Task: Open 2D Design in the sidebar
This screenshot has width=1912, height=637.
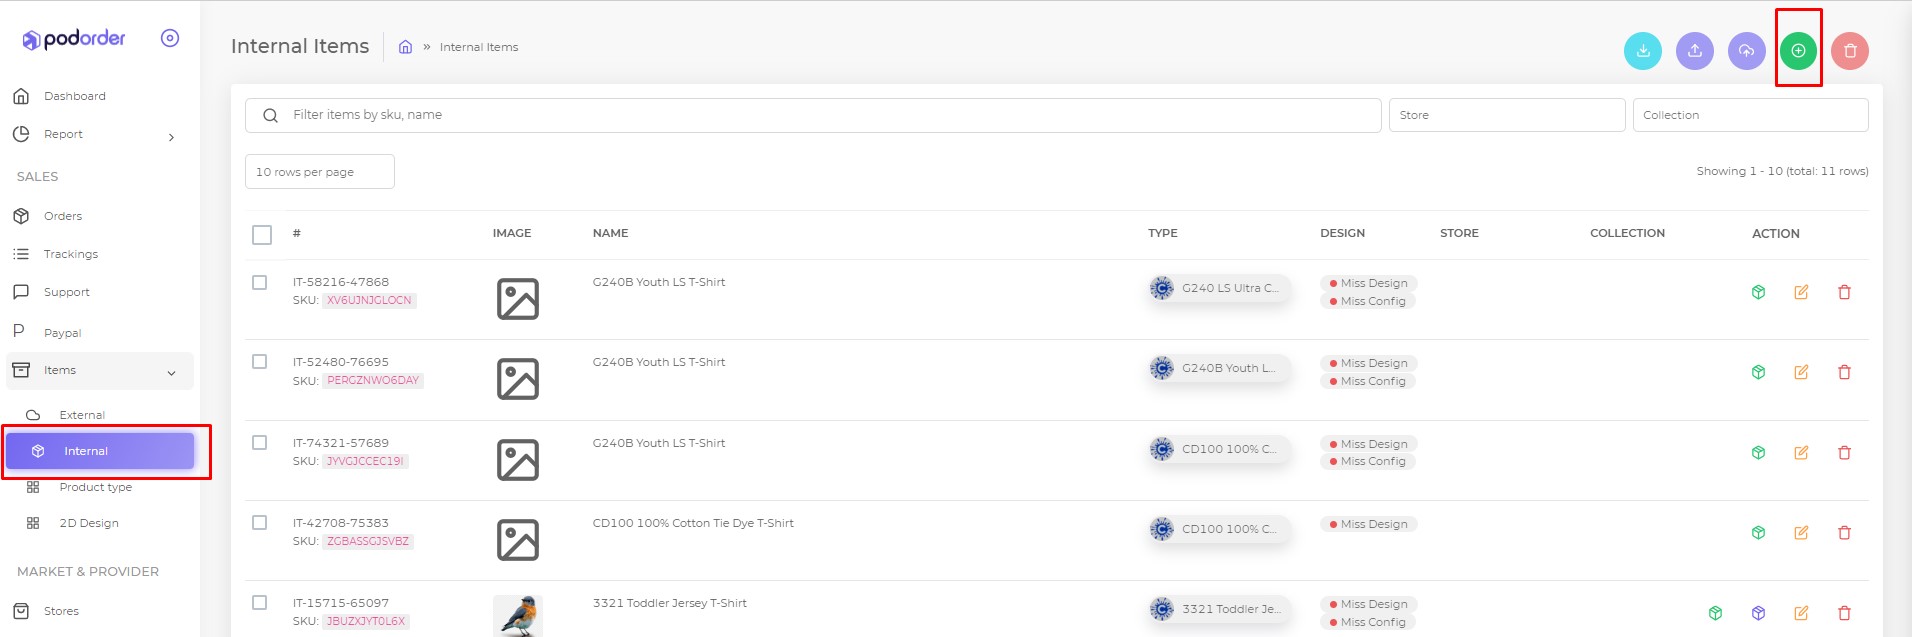Action: 88,523
